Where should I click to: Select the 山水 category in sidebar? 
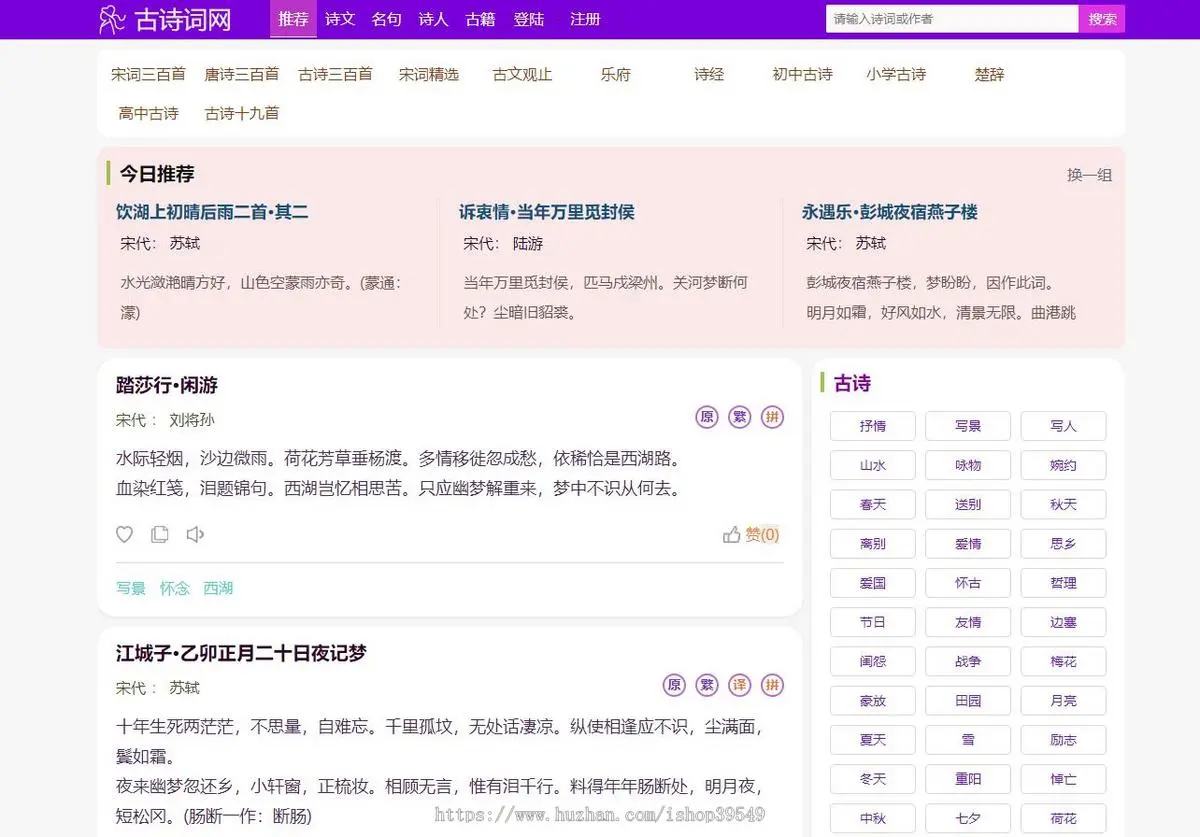[873, 465]
